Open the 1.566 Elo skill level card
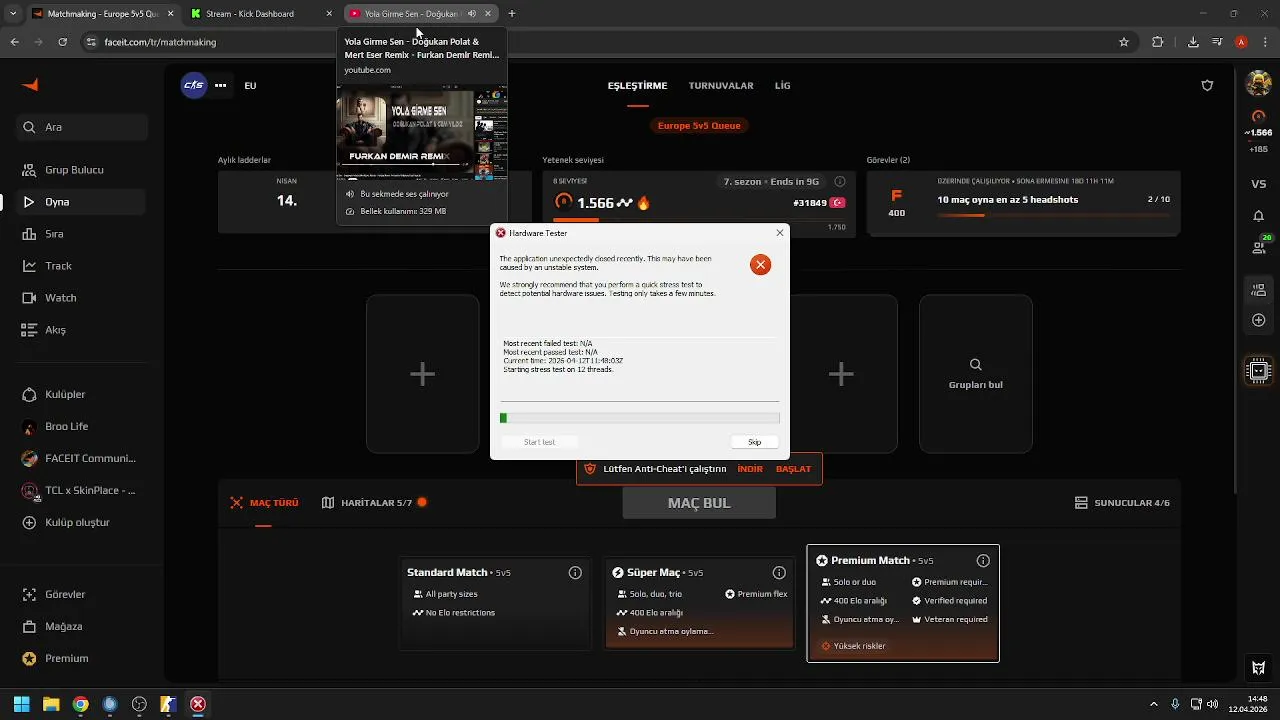The height and width of the screenshot is (720, 1280). [x=699, y=204]
